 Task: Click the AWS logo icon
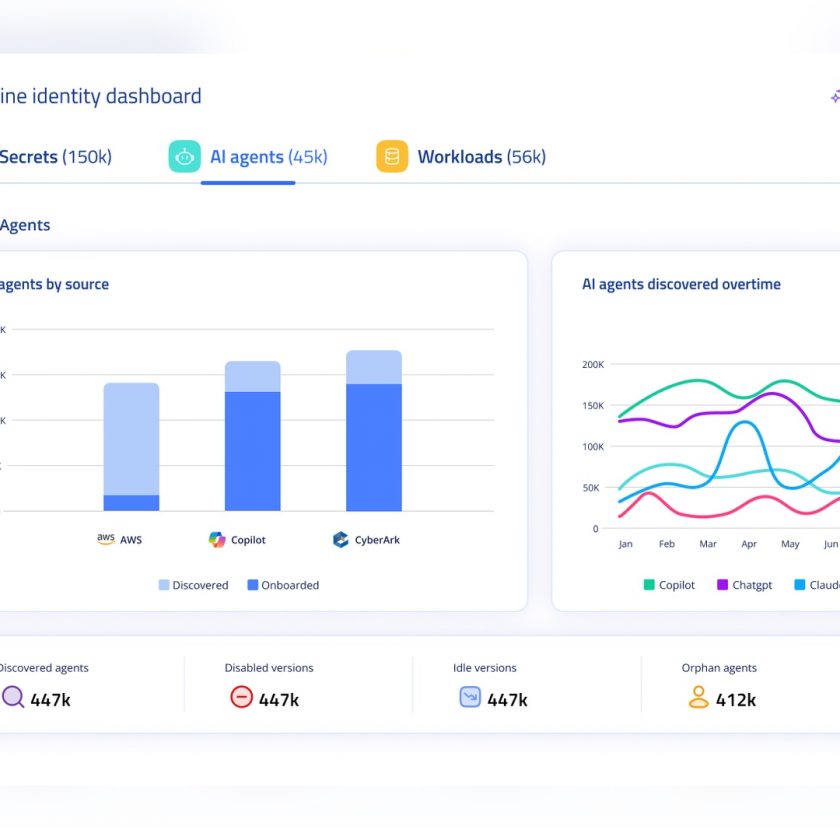tap(106, 539)
